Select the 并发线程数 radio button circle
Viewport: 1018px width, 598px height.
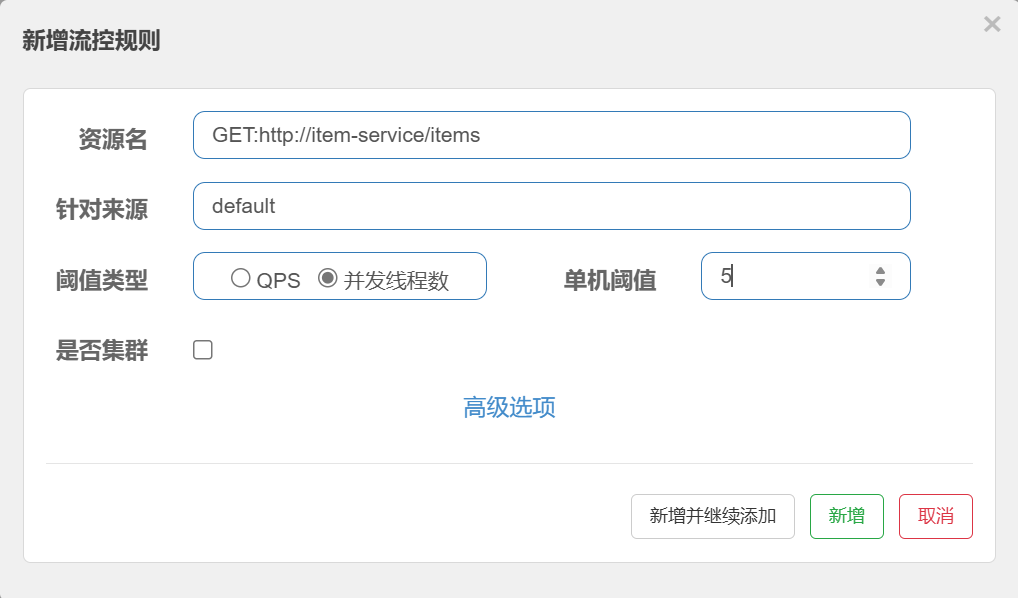pos(327,279)
